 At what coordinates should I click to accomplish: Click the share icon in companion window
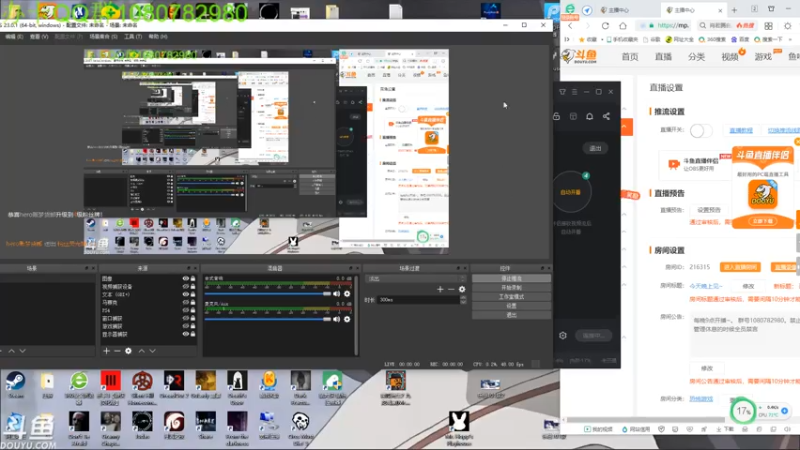click(x=606, y=116)
